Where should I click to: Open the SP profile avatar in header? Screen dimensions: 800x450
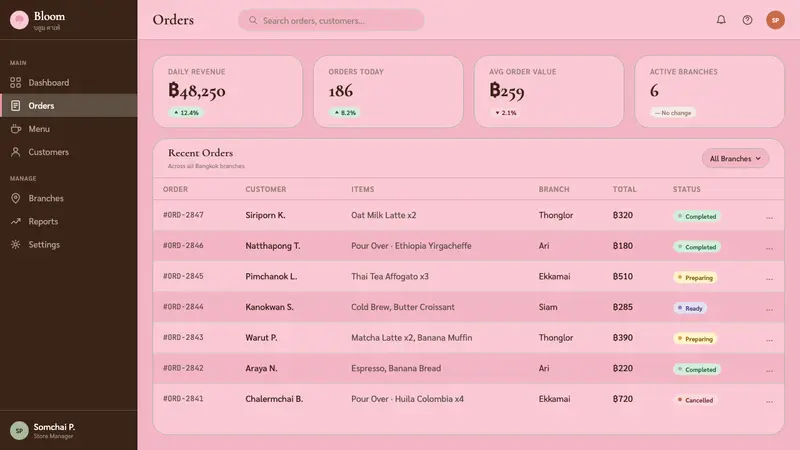775,20
